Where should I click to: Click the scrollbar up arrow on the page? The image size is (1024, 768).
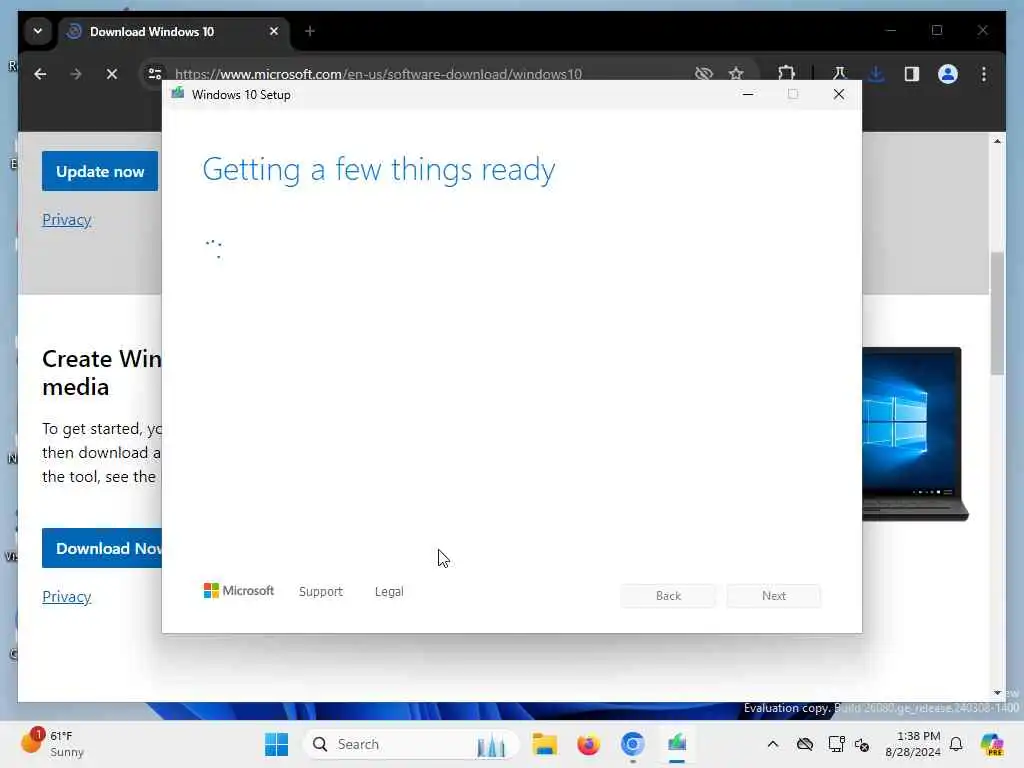pyautogui.click(x=997, y=141)
